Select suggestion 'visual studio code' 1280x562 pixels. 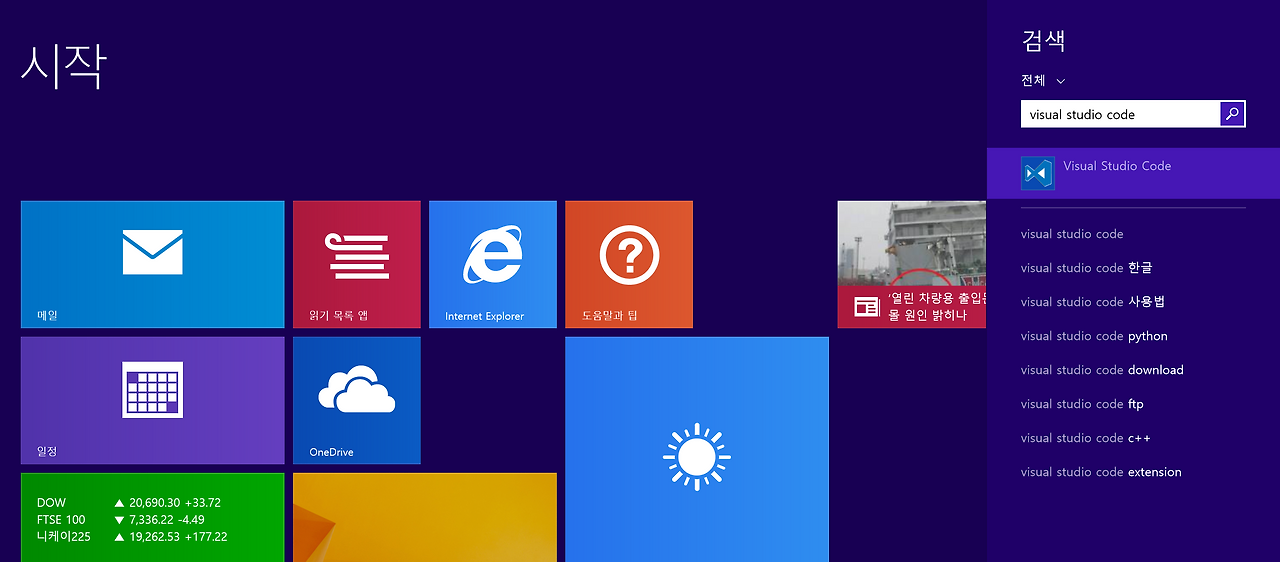pos(1072,234)
